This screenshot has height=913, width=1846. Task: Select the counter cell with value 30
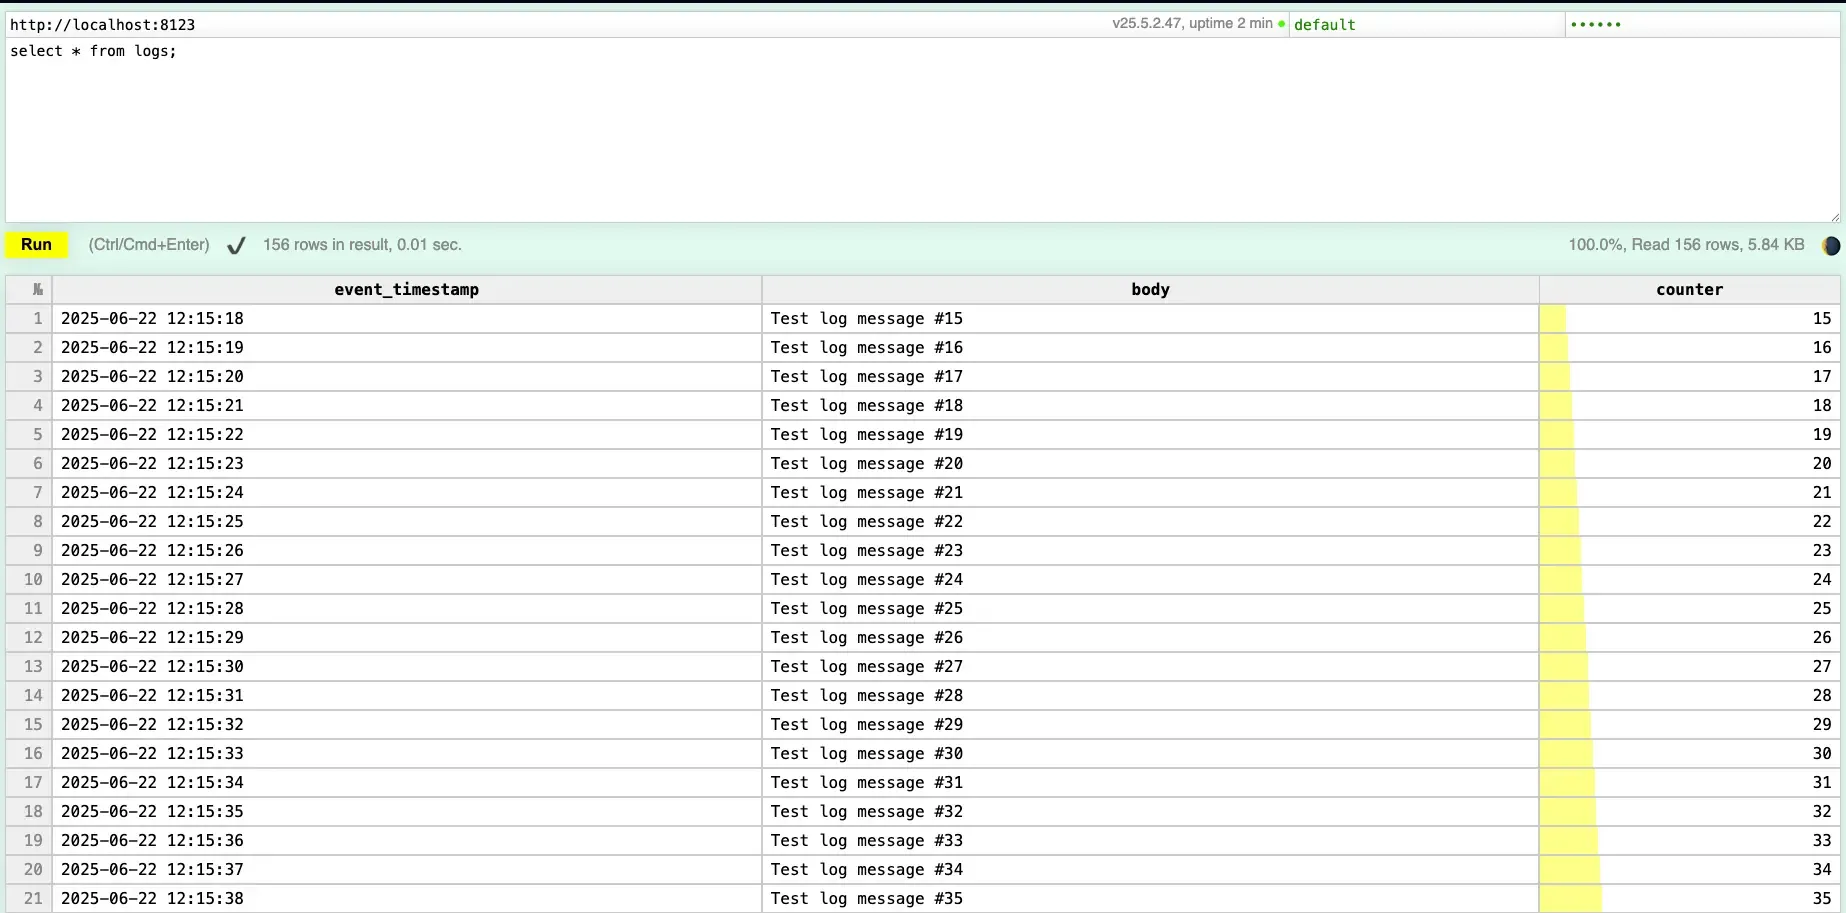point(1689,753)
